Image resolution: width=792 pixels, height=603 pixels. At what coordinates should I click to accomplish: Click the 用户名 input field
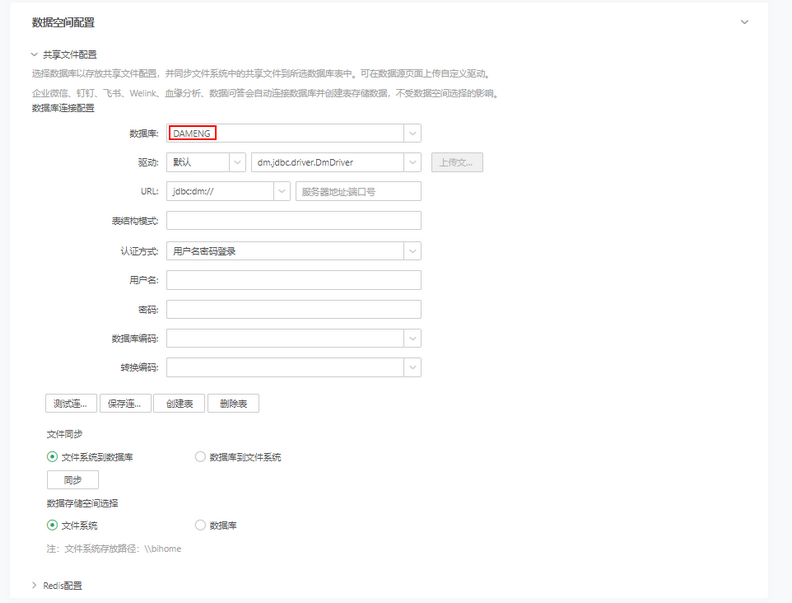(293, 280)
